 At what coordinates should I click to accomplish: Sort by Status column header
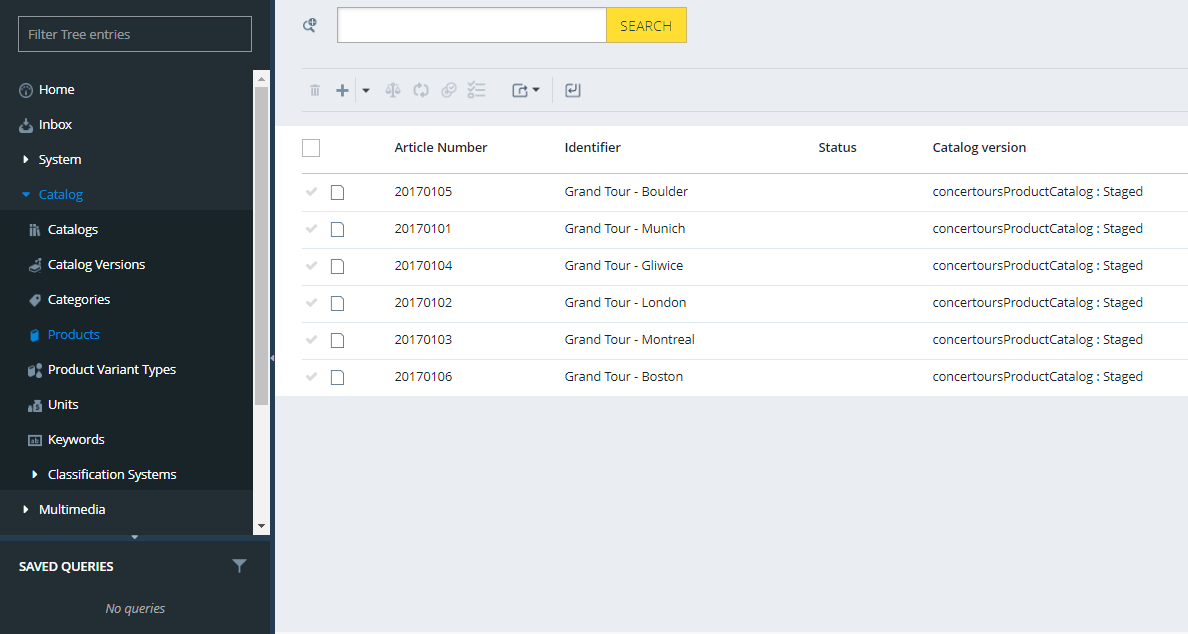[837, 148]
